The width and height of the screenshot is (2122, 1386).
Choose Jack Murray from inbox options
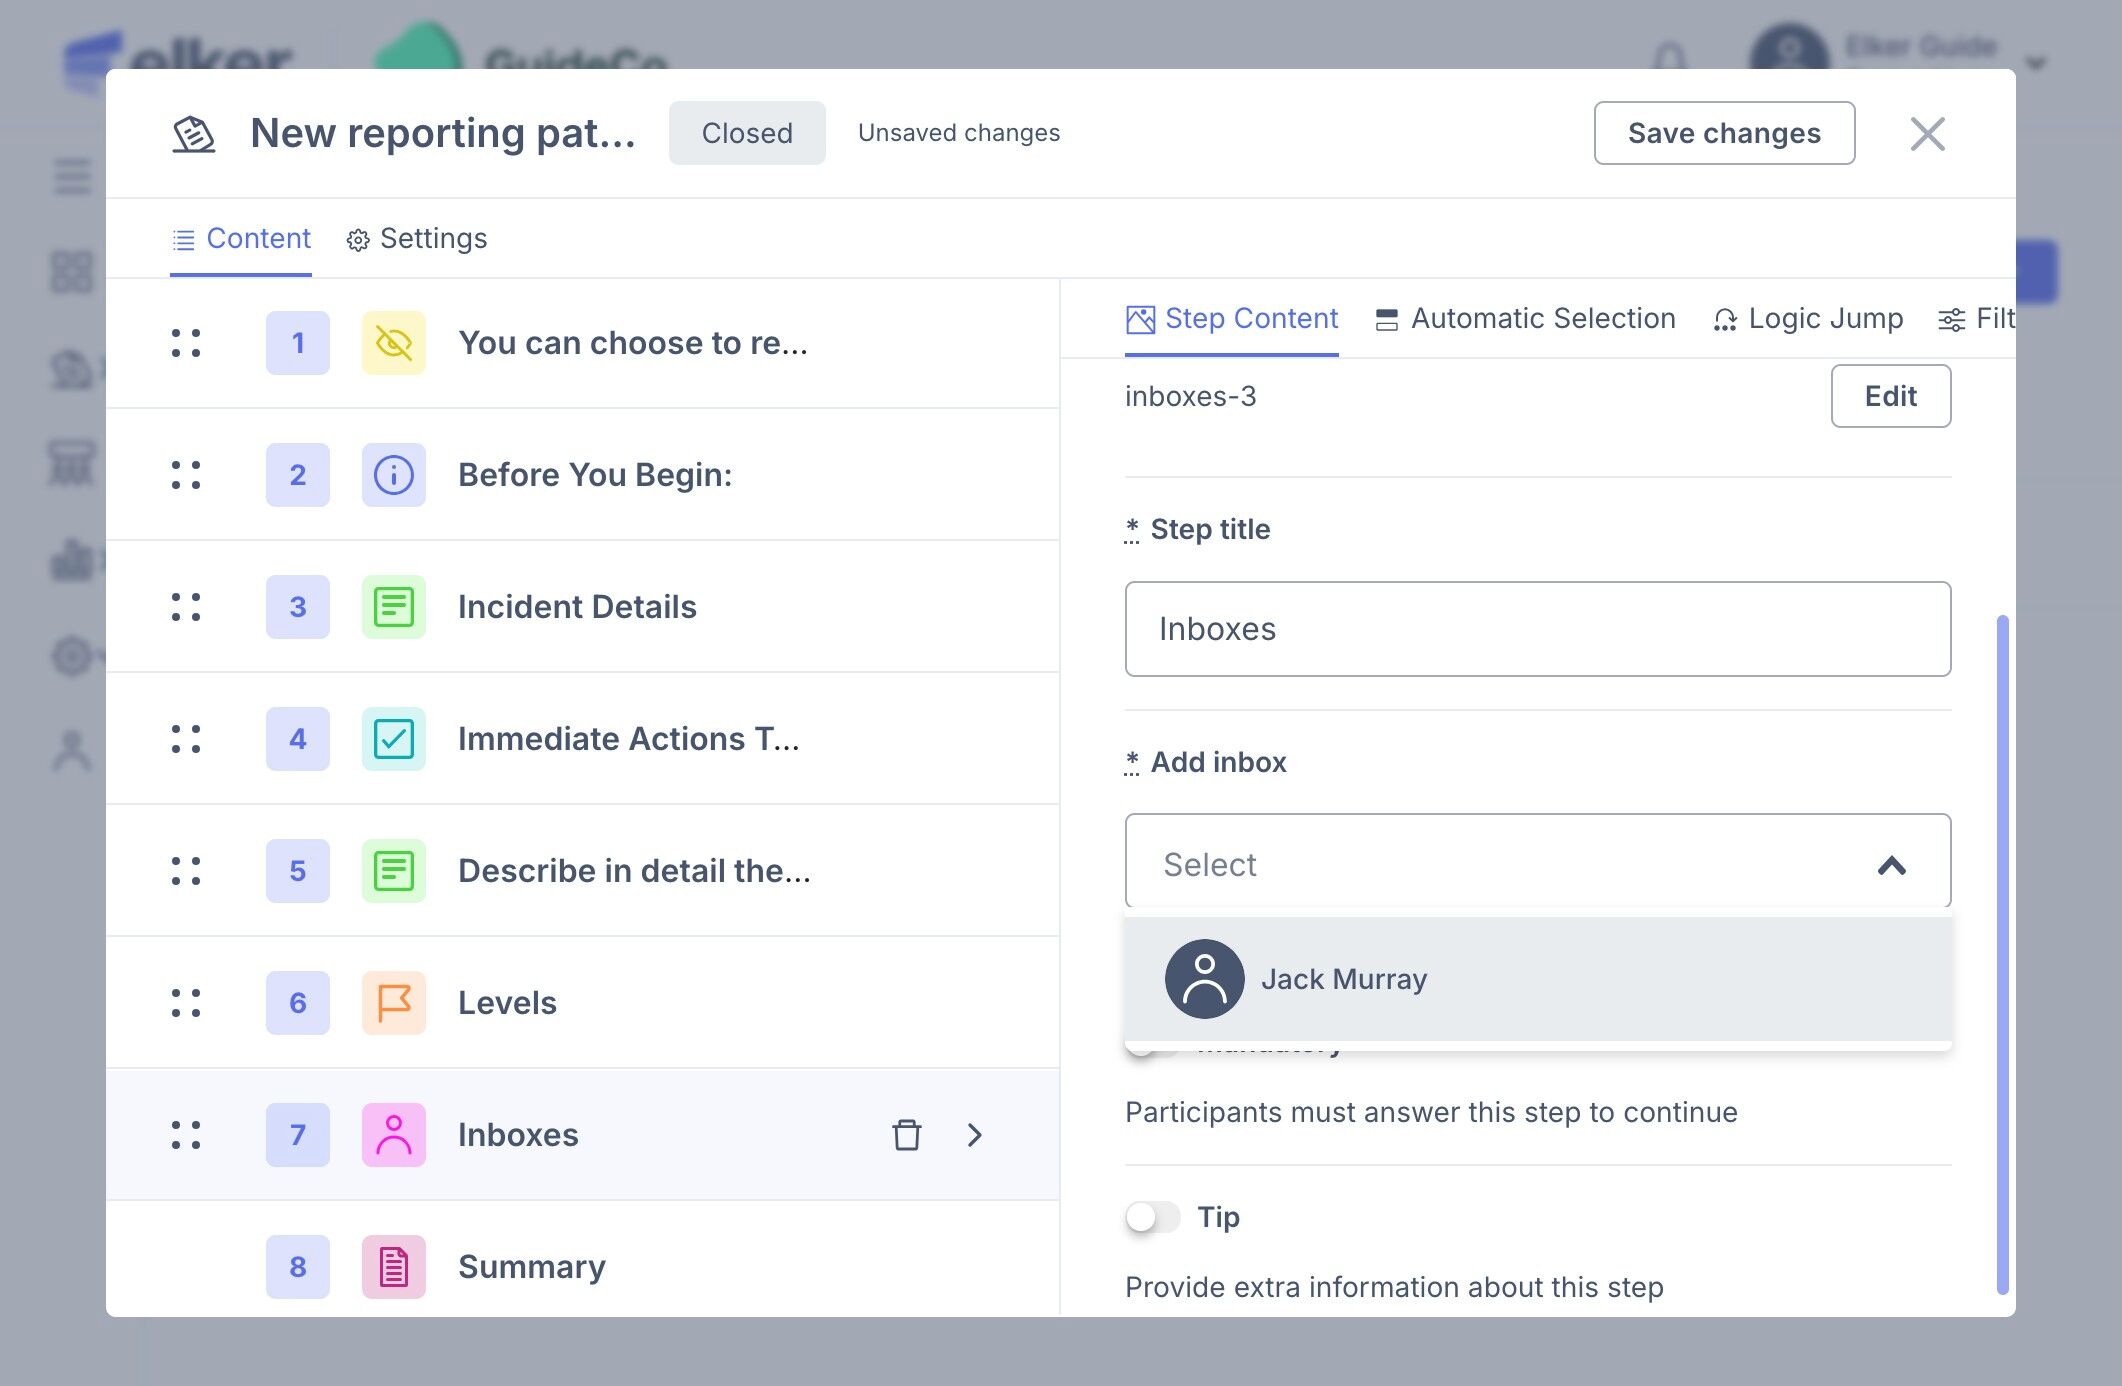coord(1343,979)
